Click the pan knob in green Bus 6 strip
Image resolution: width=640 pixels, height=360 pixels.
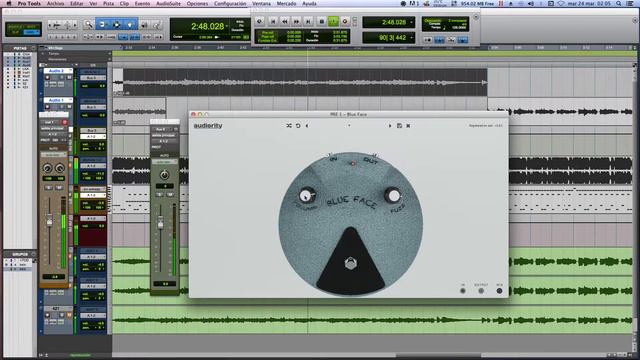pos(164,175)
